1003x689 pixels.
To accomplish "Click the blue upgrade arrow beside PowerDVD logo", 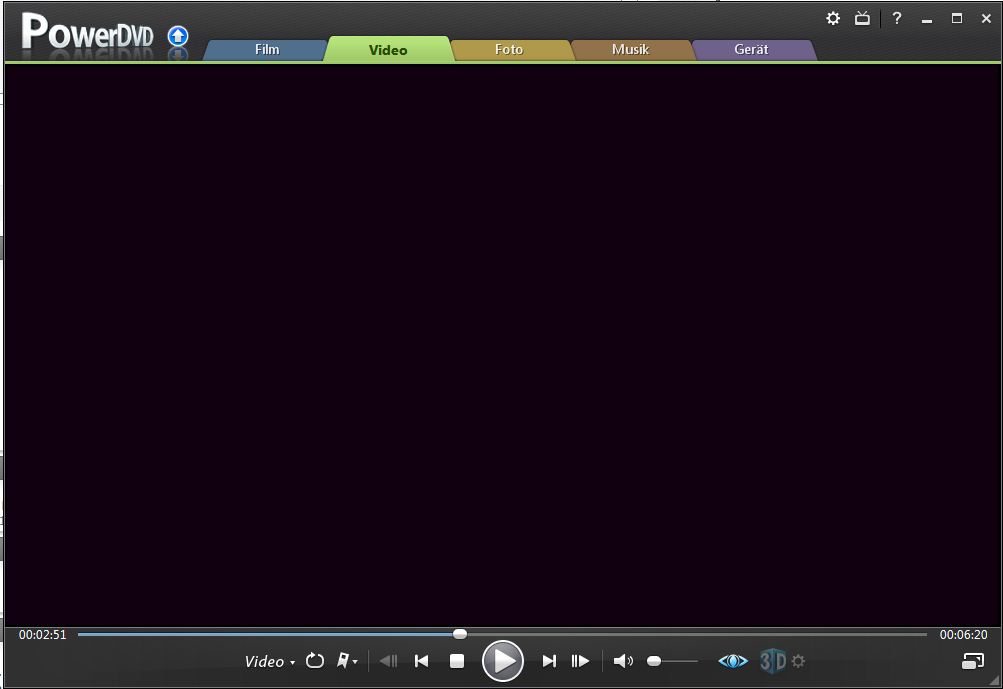I will click(178, 36).
